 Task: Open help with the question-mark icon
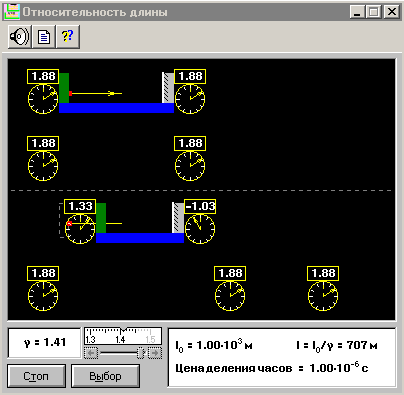(68, 37)
